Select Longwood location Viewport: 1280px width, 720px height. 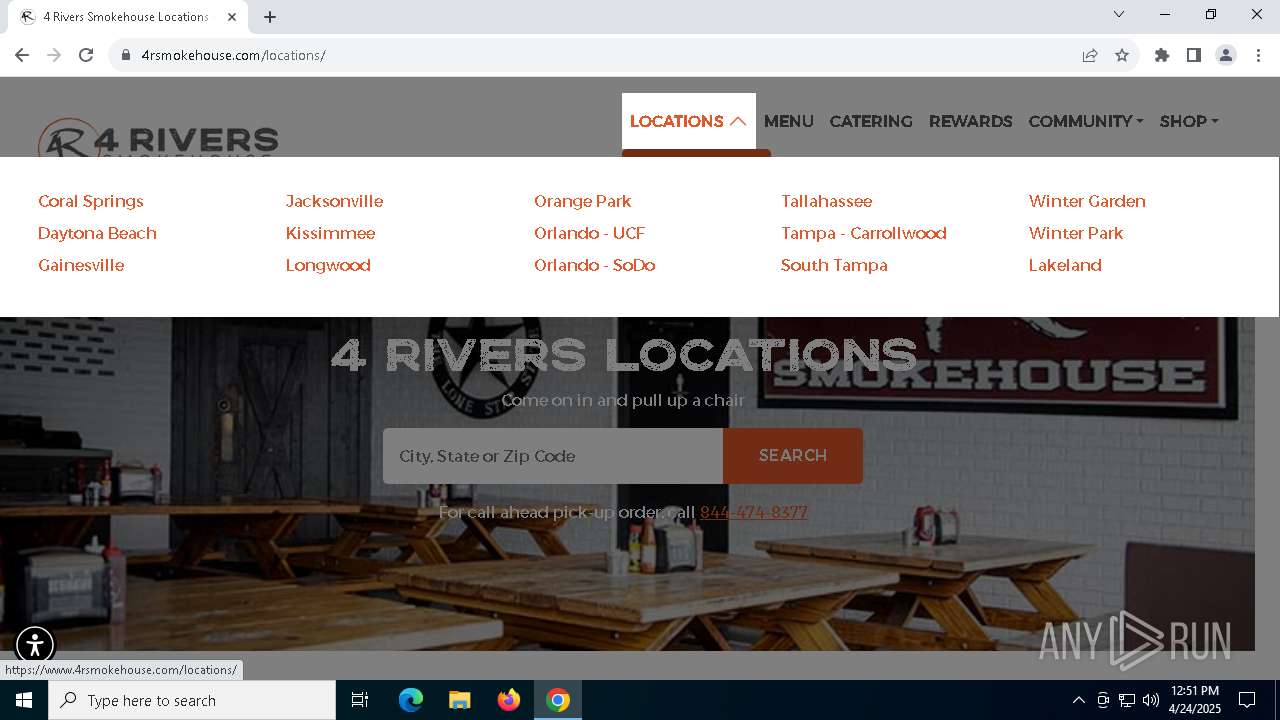coord(328,265)
